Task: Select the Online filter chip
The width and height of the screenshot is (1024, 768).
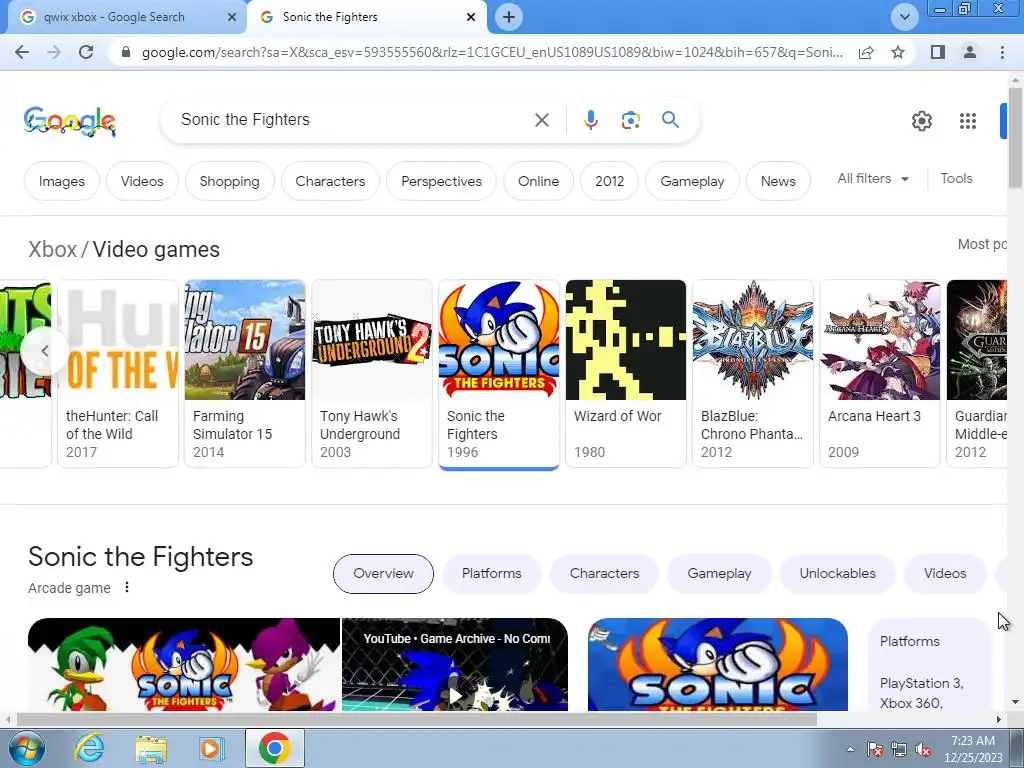Action: click(538, 181)
